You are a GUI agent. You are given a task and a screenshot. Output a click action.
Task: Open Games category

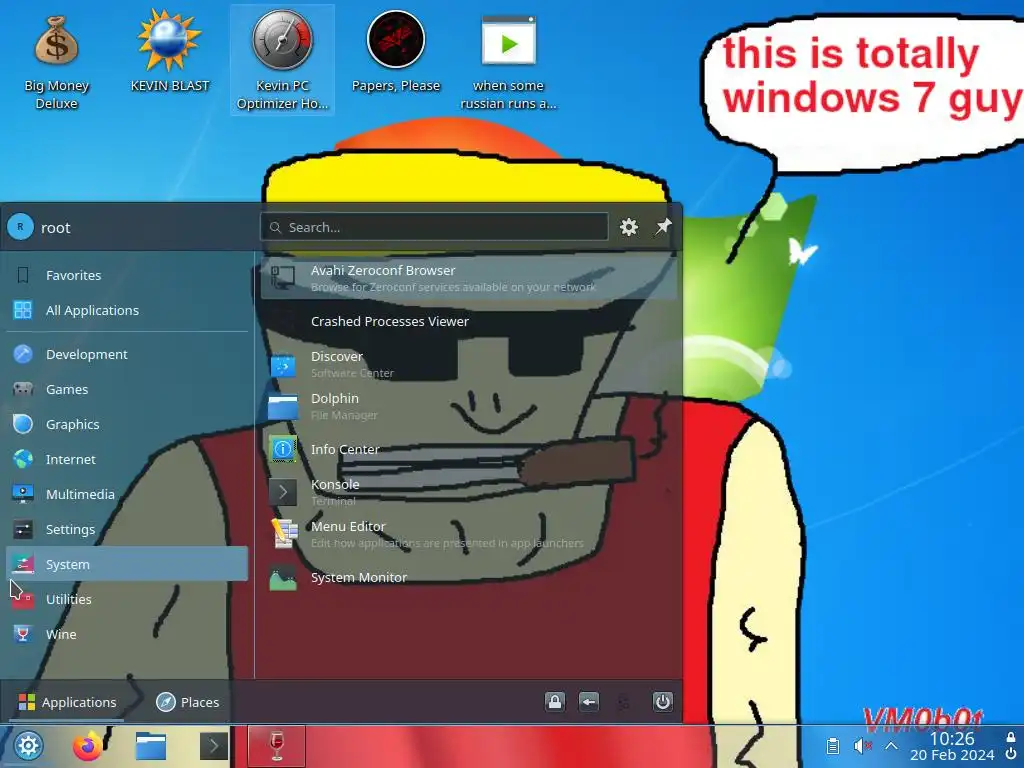[x=127, y=389]
